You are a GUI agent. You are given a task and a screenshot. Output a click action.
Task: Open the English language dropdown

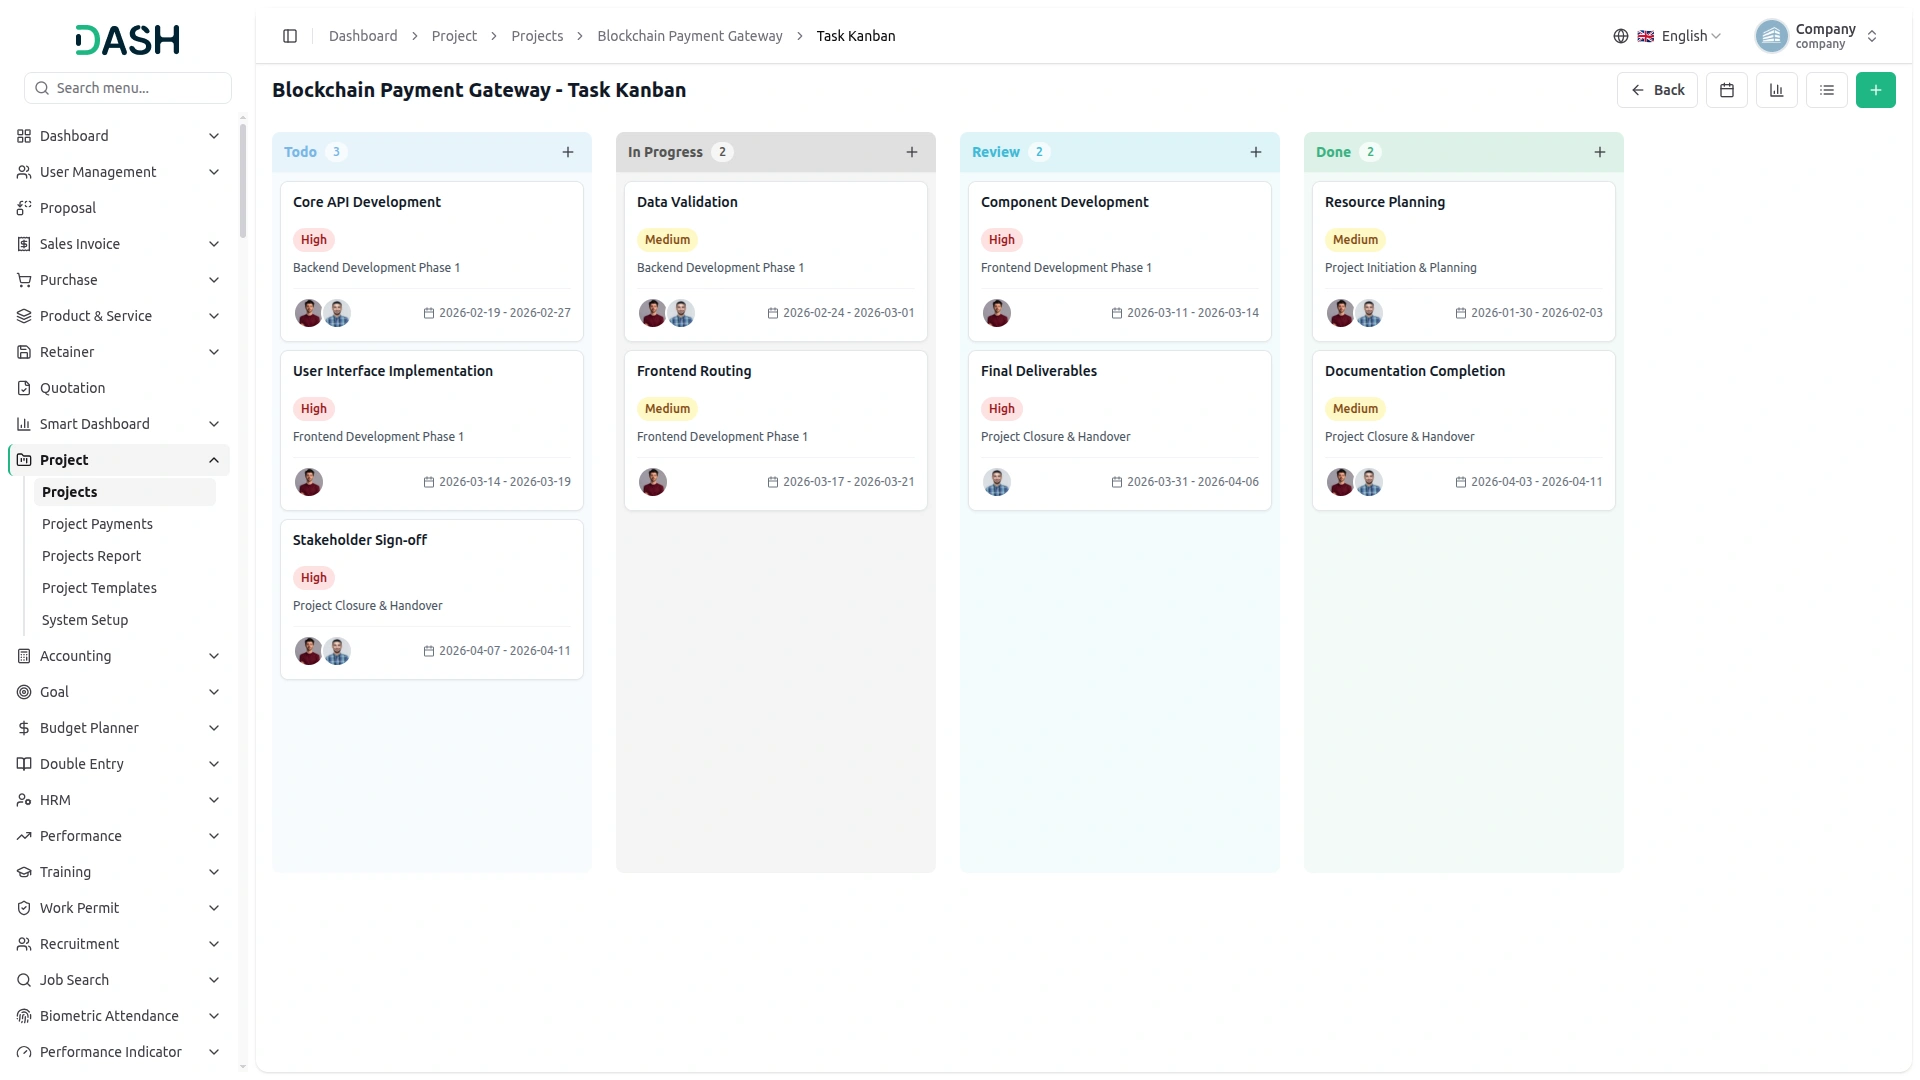[x=1668, y=36]
